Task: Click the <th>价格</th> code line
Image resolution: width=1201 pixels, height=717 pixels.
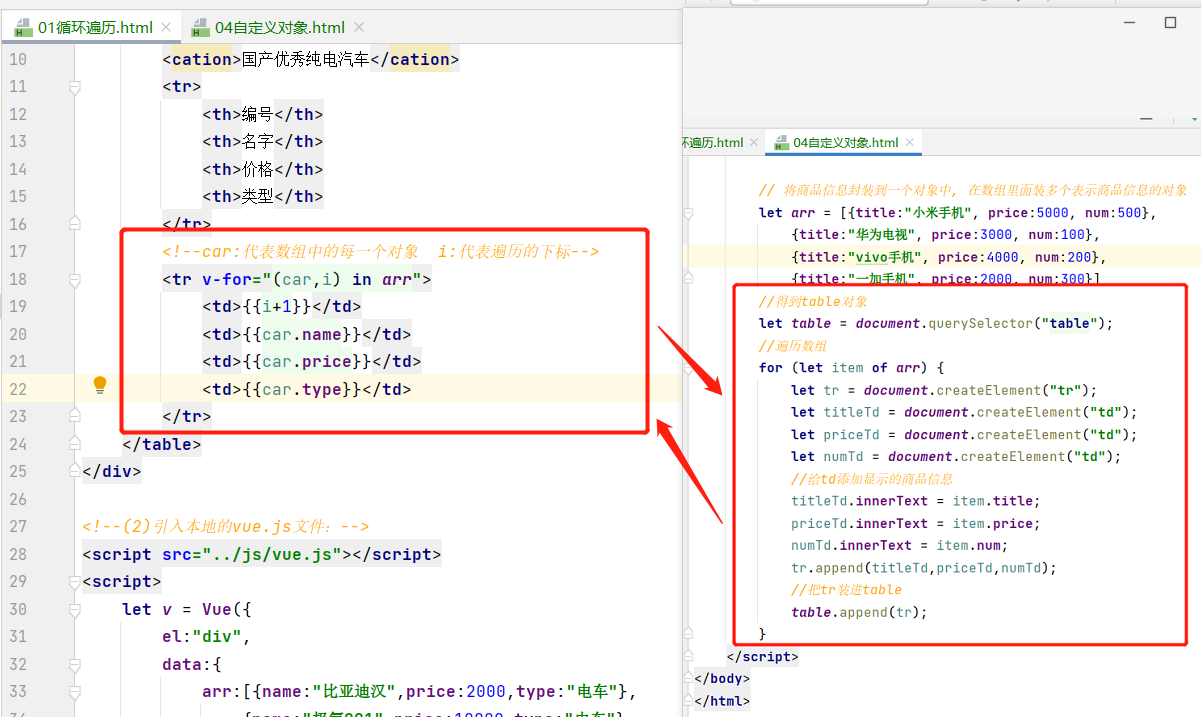Action: tap(263, 169)
